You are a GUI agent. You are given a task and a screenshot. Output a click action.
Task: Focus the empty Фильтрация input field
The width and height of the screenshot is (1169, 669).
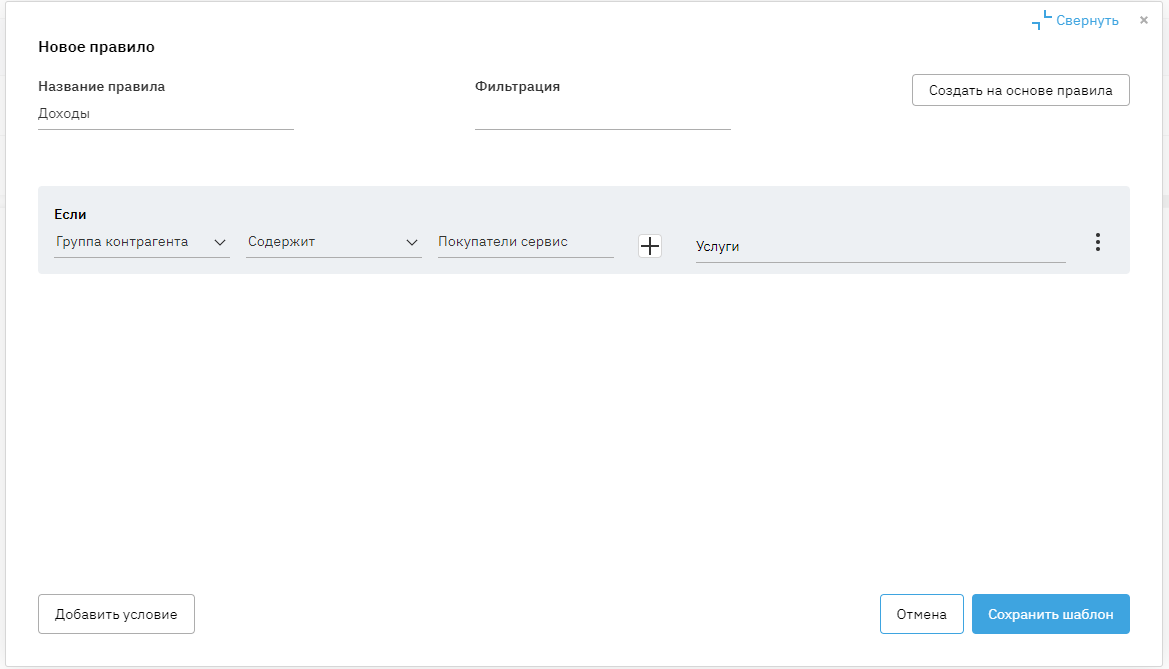pos(602,115)
